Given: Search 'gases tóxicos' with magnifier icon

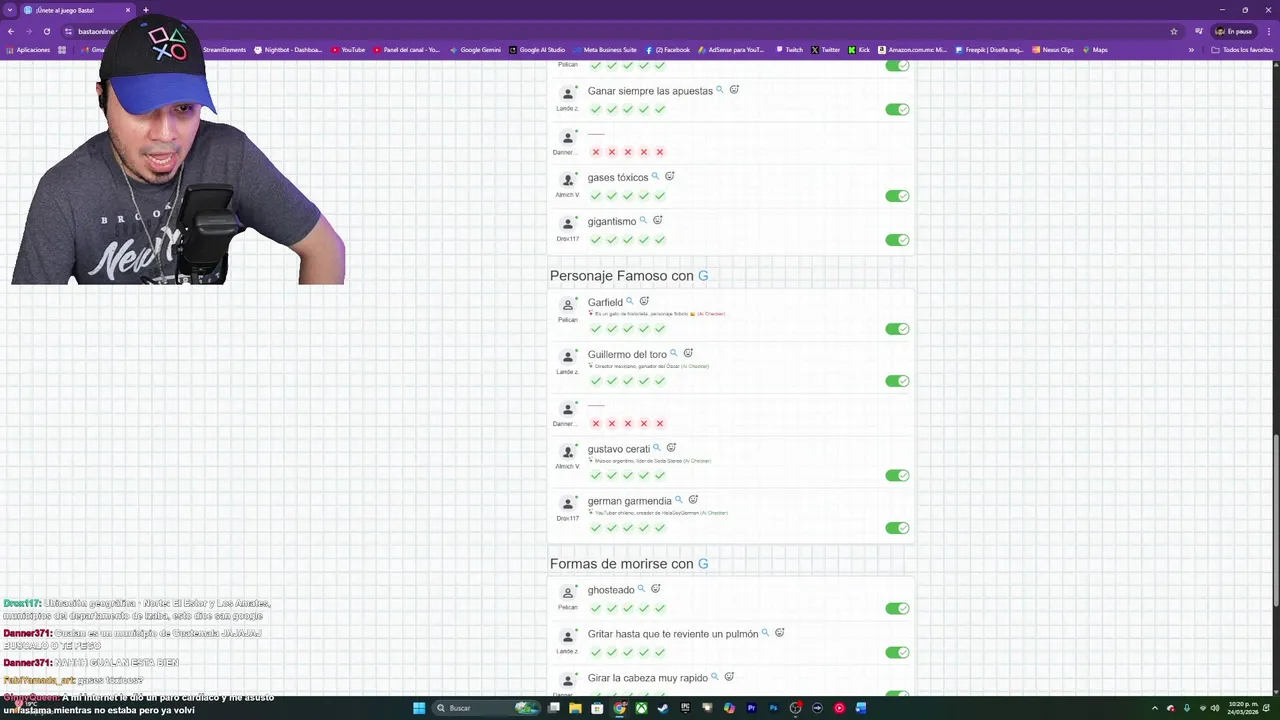Looking at the screenshot, I should pyautogui.click(x=655, y=176).
